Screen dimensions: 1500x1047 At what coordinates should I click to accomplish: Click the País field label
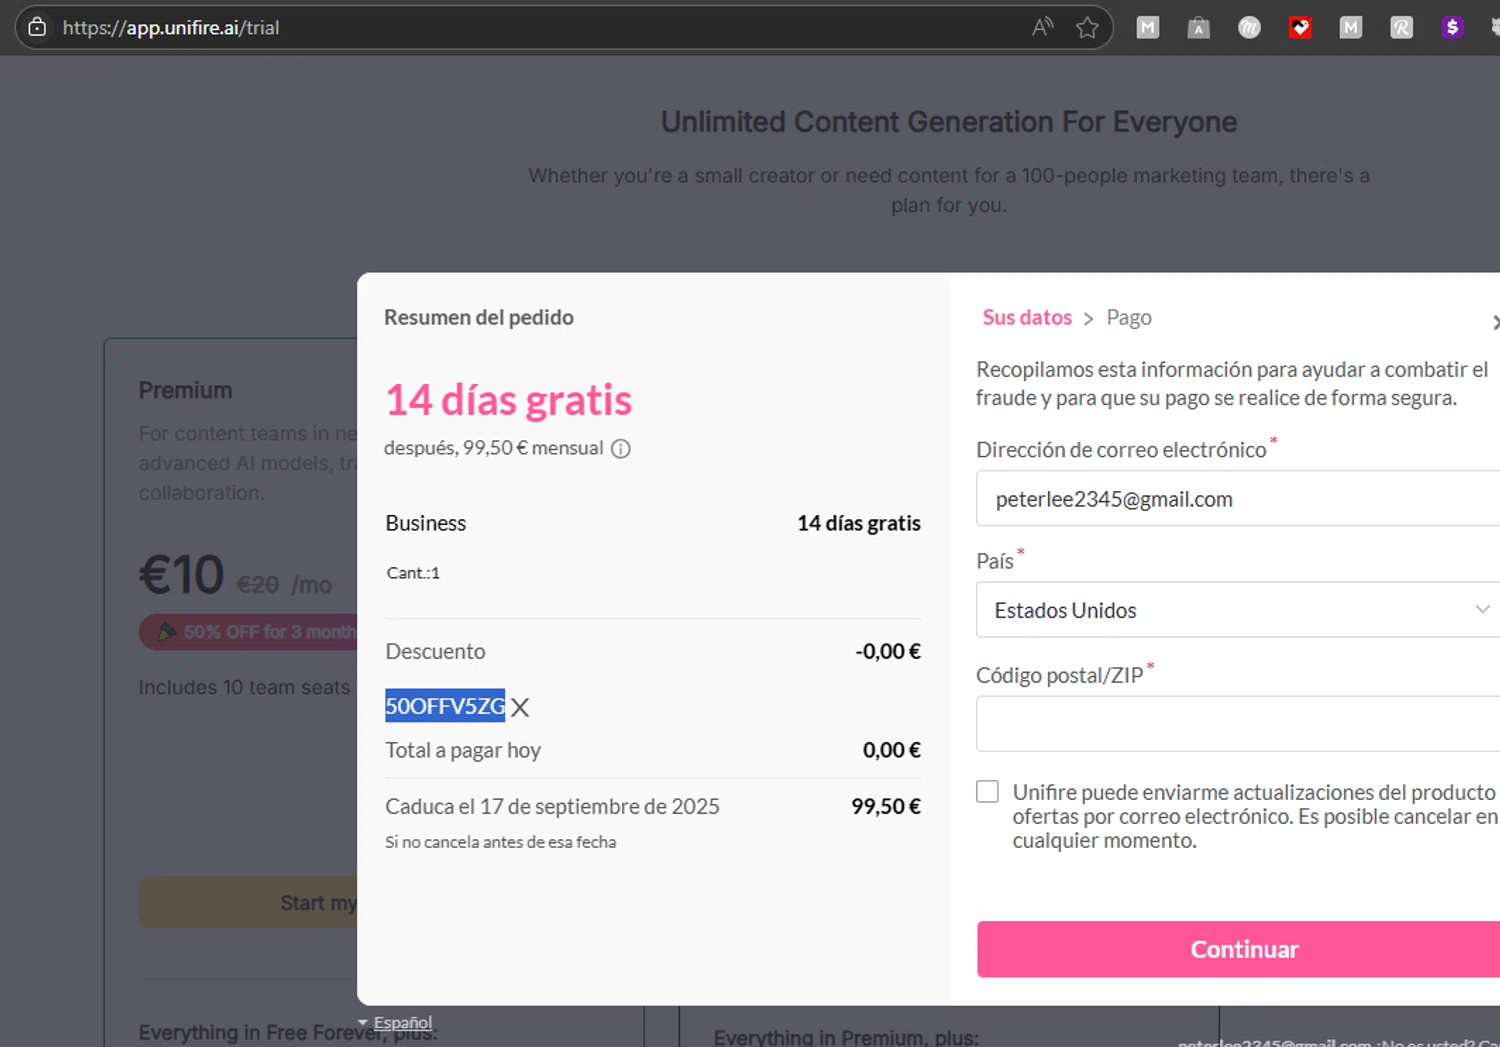(995, 561)
